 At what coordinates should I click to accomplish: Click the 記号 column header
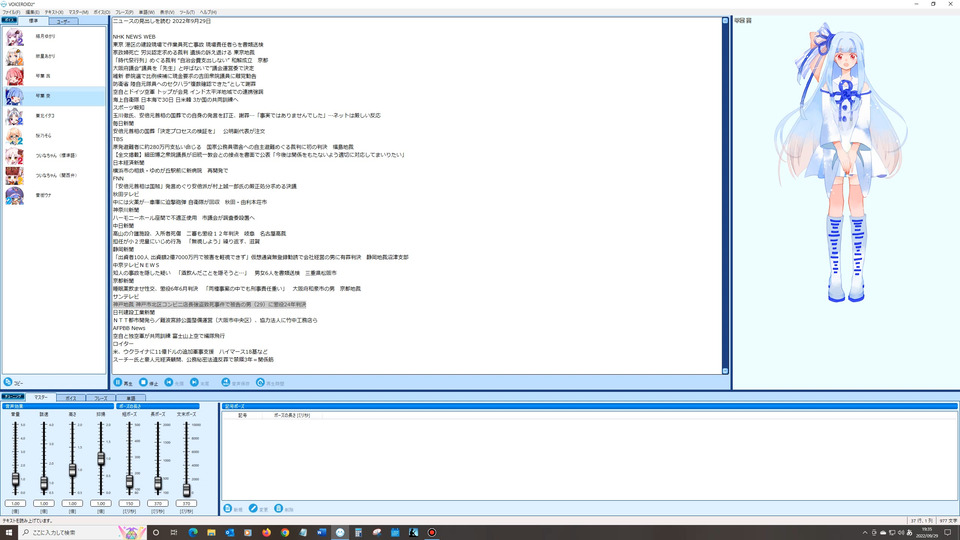[x=242, y=415]
